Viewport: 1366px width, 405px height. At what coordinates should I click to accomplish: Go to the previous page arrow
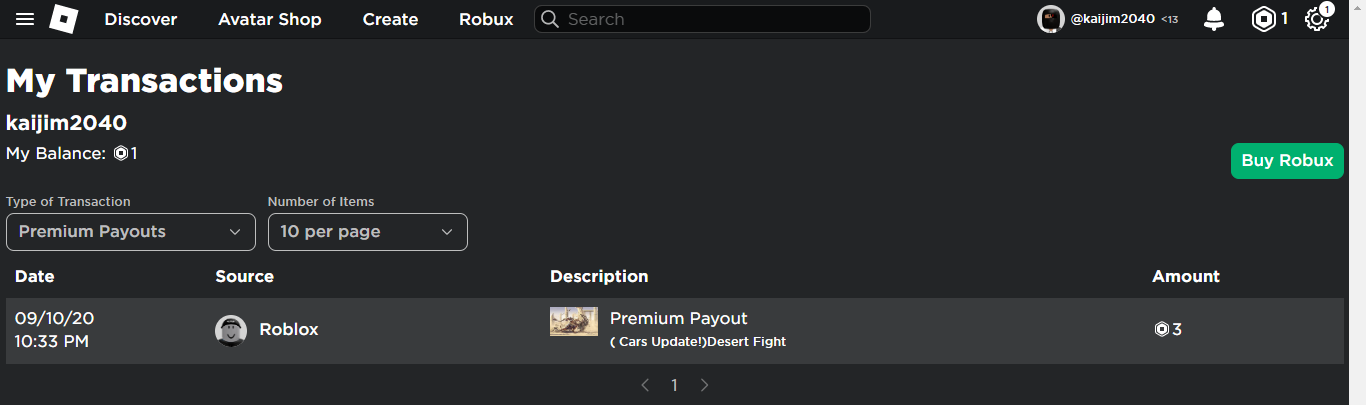pos(645,385)
